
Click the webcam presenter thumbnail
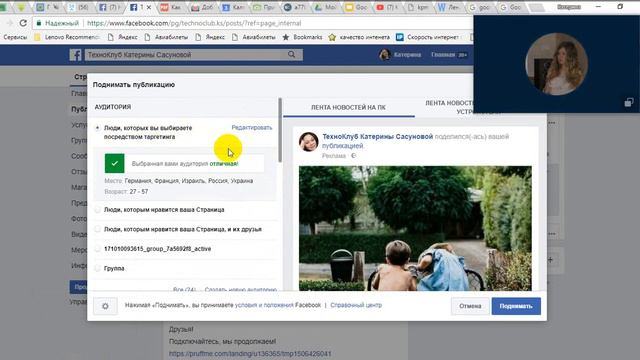[556, 64]
